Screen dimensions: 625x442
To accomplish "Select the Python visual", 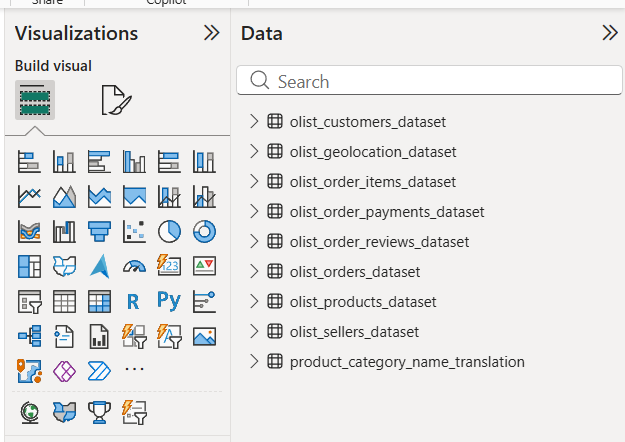I will pos(169,301).
